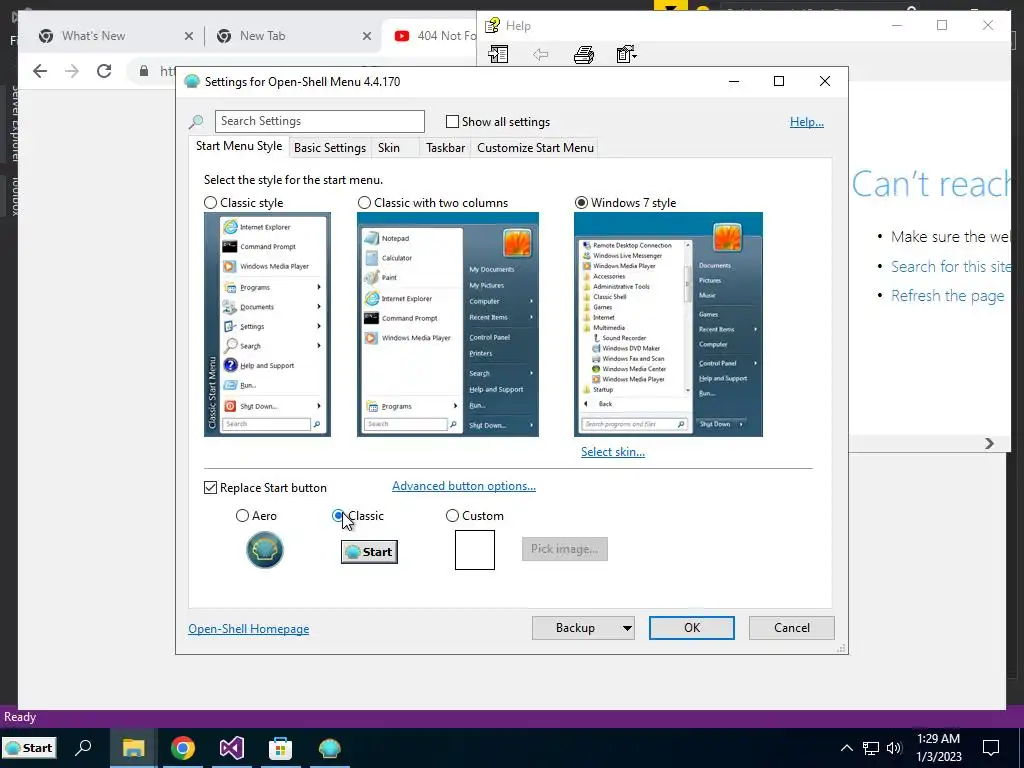This screenshot has width=1024, height=768.
Task: Open the Customize Start Menu tab
Action: (x=536, y=148)
